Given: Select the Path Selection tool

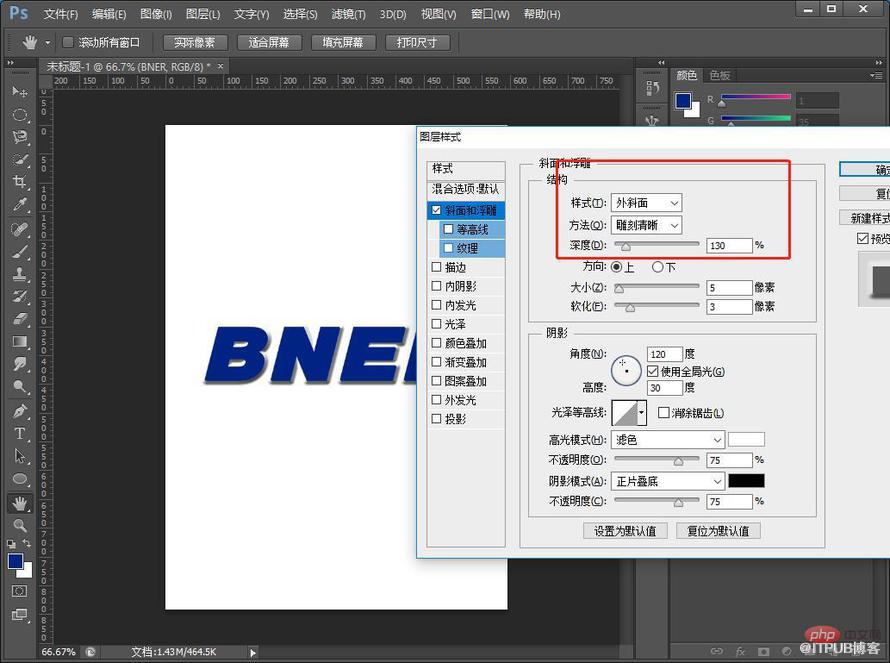Looking at the screenshot, I should click(x=20, y=456).
